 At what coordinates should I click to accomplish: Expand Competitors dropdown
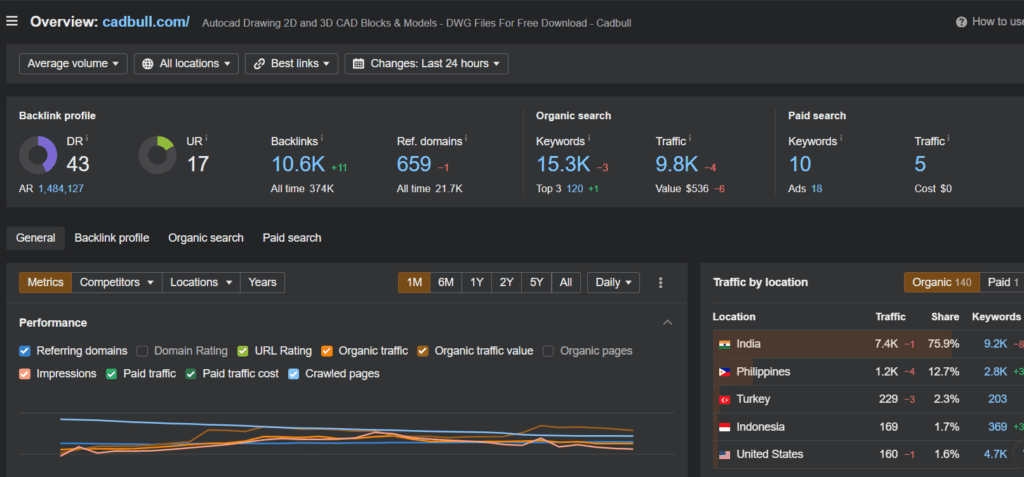pyautogui.click(x=117, y=282)
